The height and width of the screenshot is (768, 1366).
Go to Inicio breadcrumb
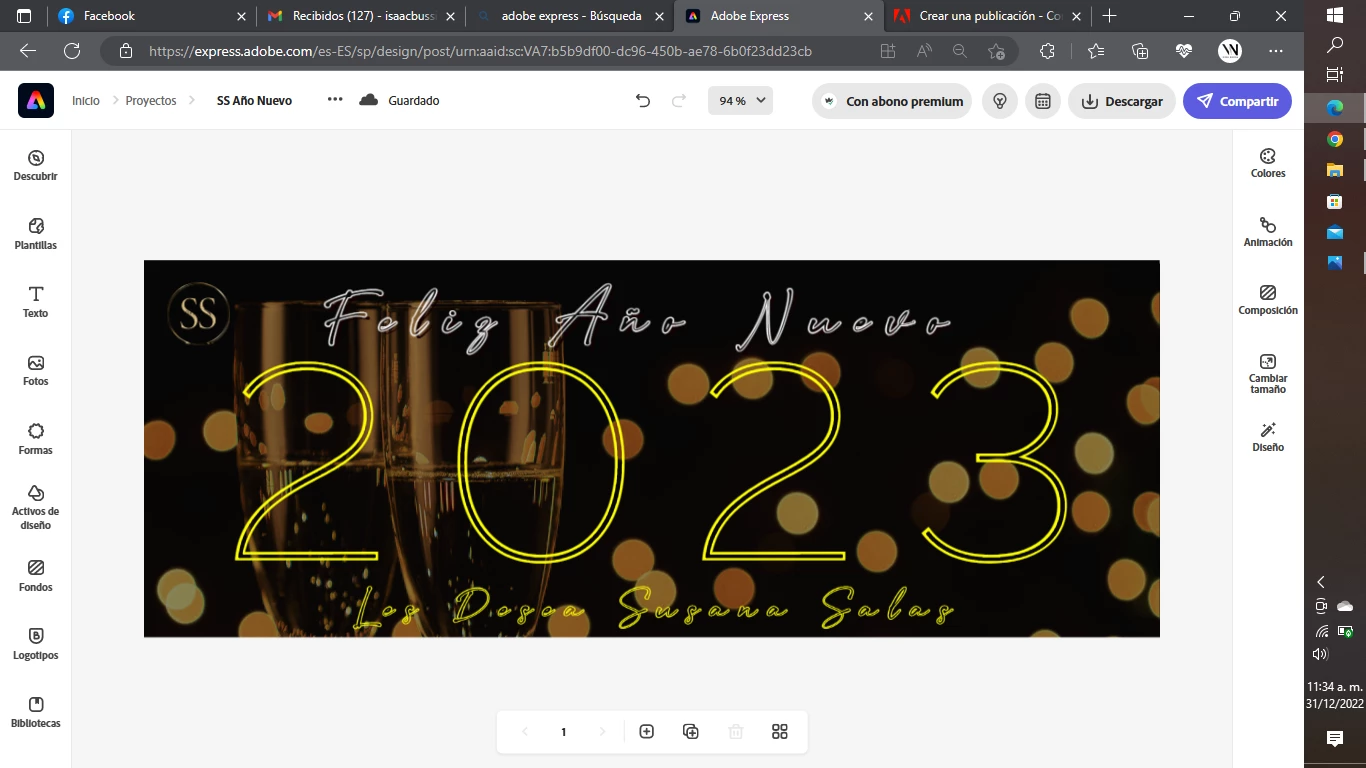[x=86, y=101]
